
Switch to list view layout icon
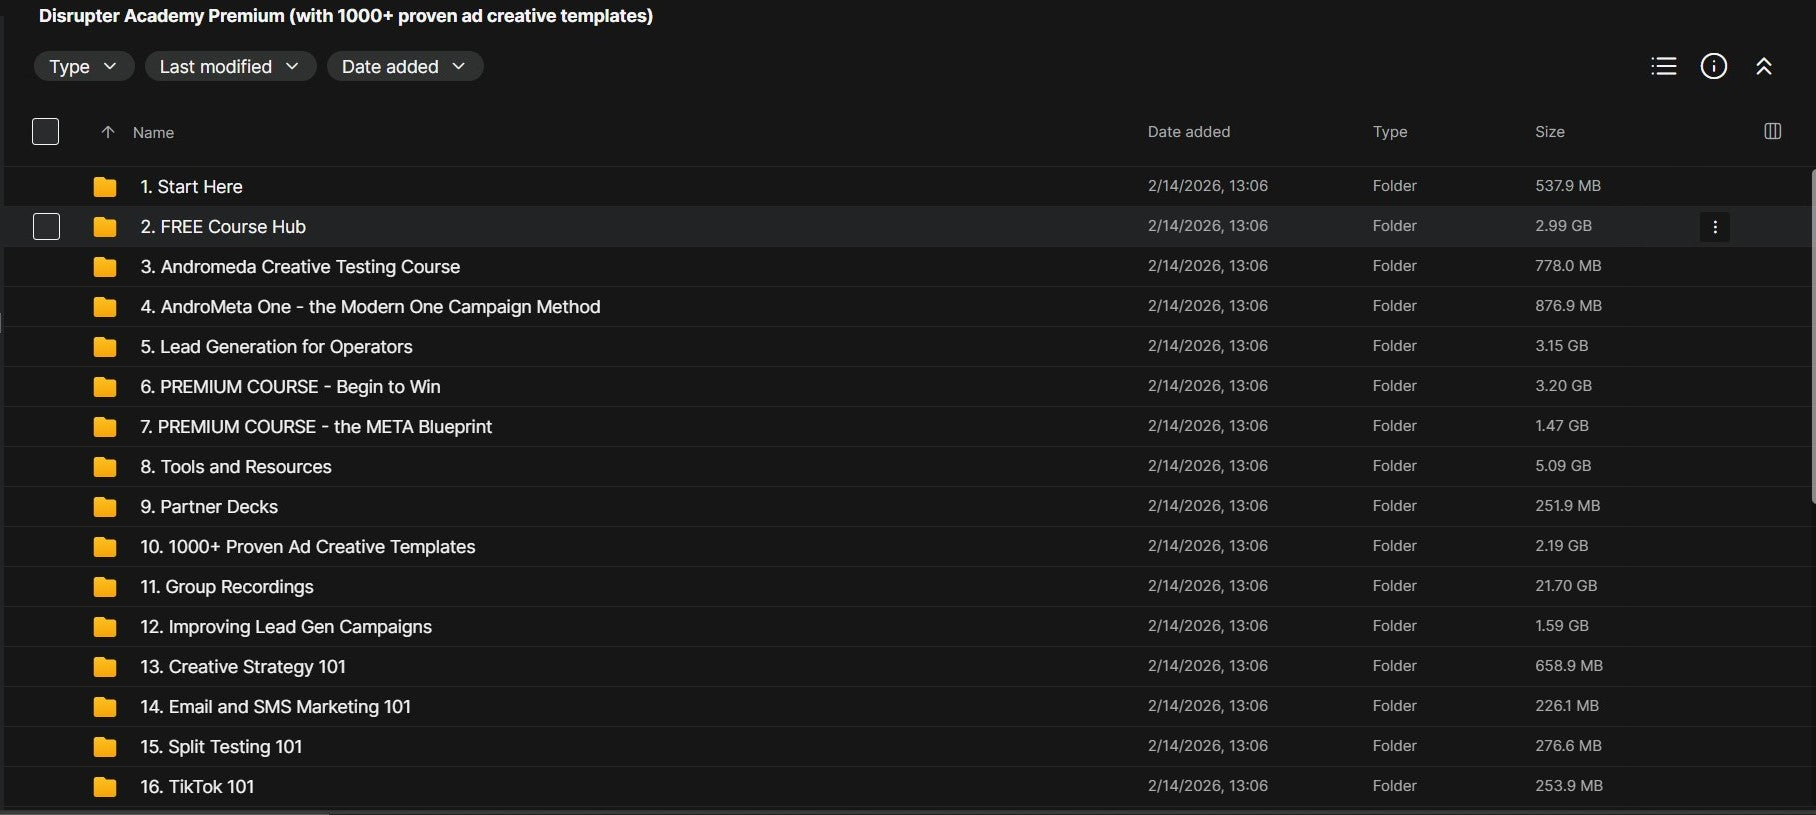(1664, 66)
